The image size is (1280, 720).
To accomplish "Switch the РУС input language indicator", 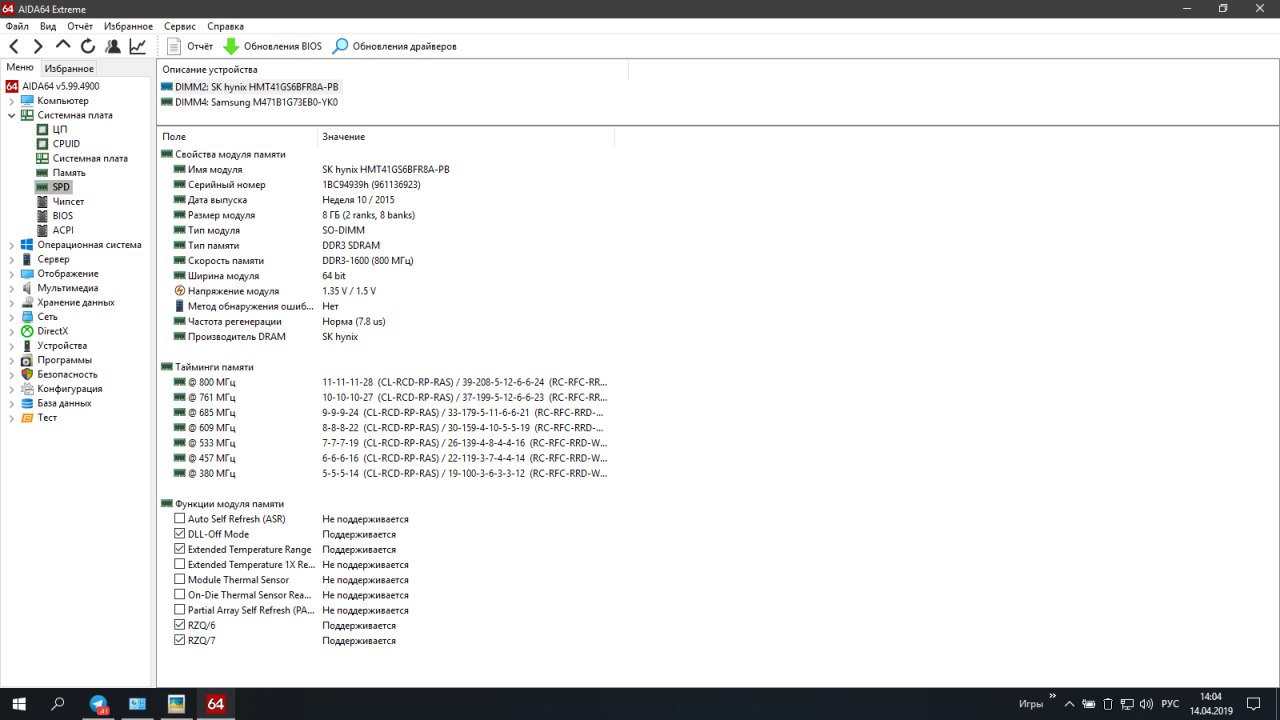I will (1170, 704).
